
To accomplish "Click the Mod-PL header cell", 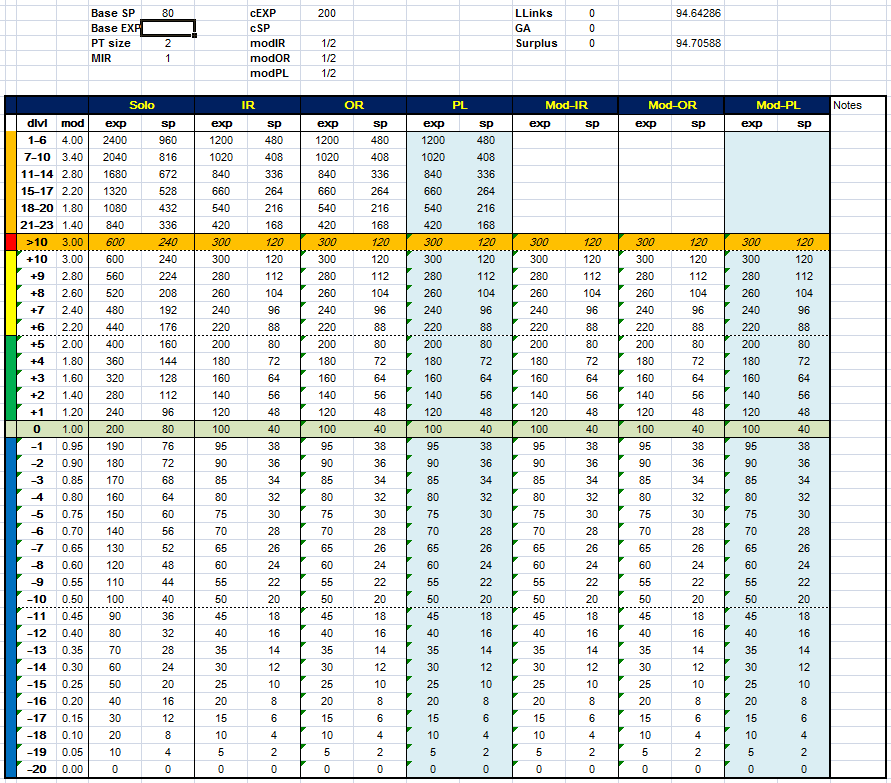I will pyautogui.click(x=777, y=105).
